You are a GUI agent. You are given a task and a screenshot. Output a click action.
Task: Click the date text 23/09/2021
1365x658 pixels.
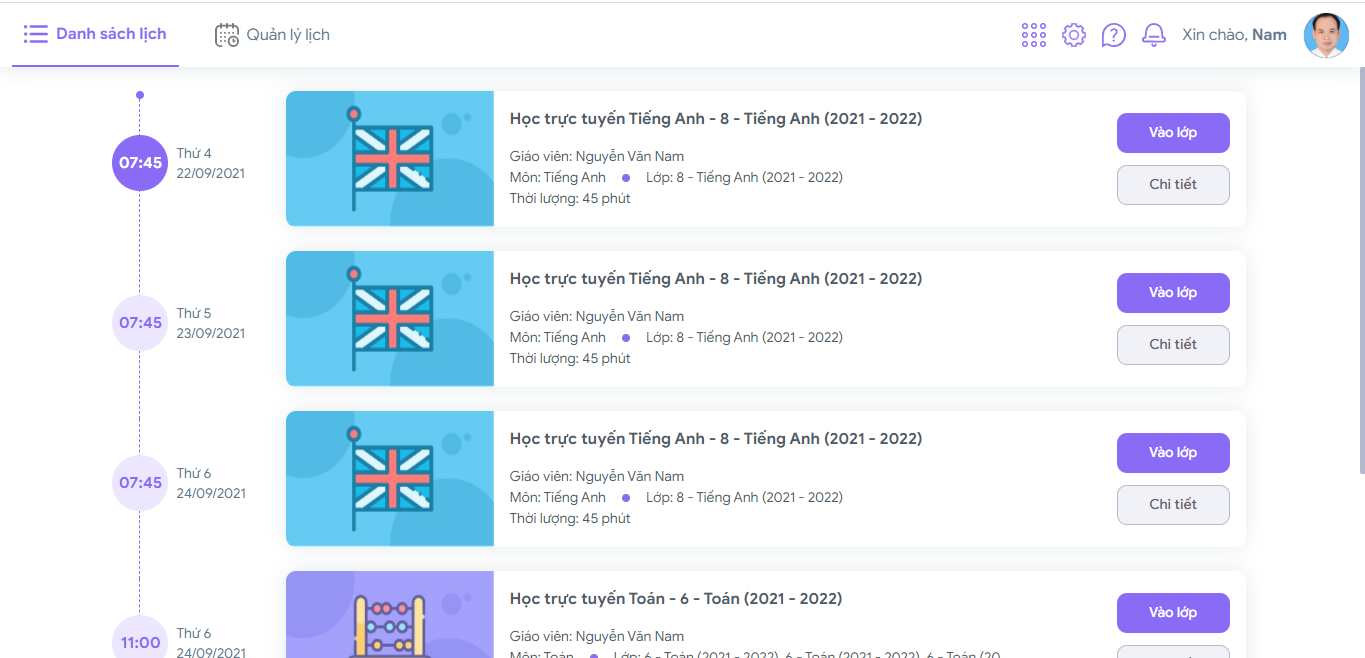[x=211, y=333]
